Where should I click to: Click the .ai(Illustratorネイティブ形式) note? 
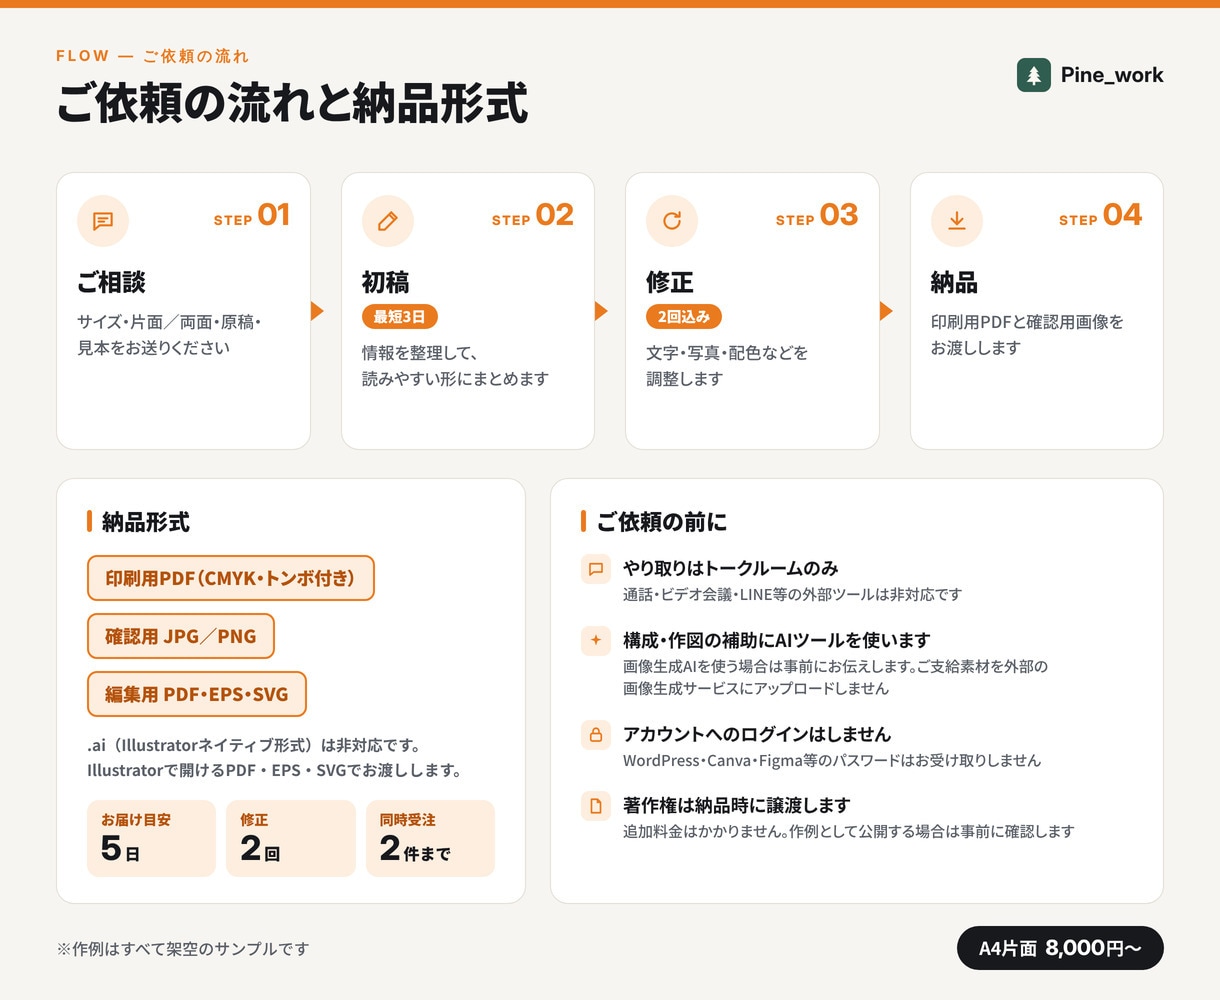(x=274, y=758)
